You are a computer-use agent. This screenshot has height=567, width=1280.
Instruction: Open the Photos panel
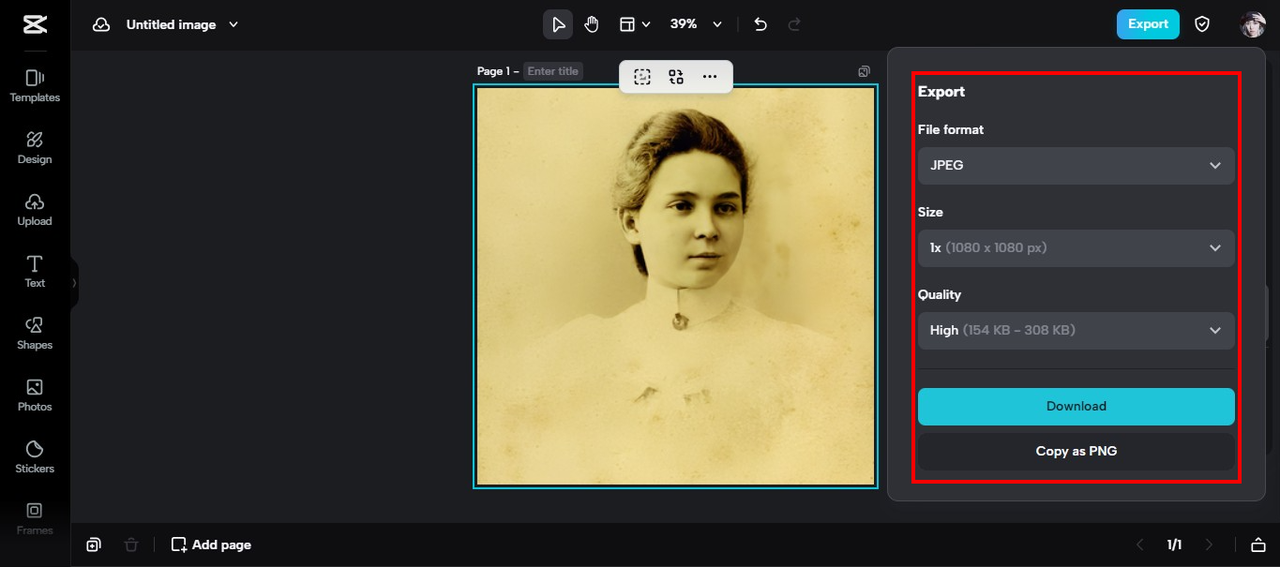[35, 396]
